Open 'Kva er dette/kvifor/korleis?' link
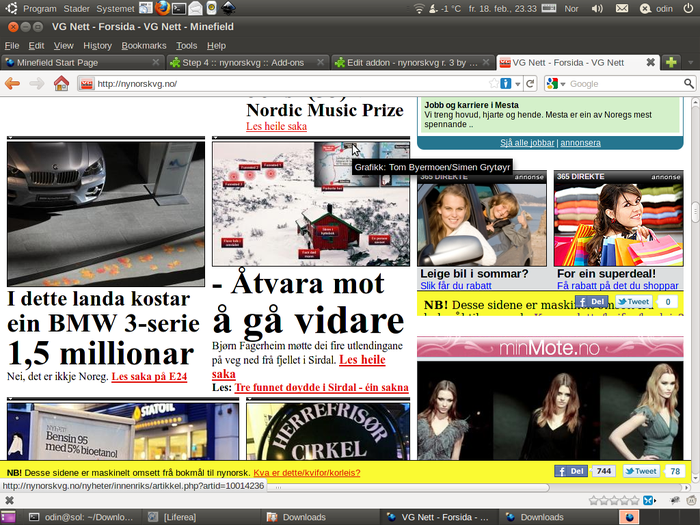Viewport: 700px width, 525px height. point(307,473)
